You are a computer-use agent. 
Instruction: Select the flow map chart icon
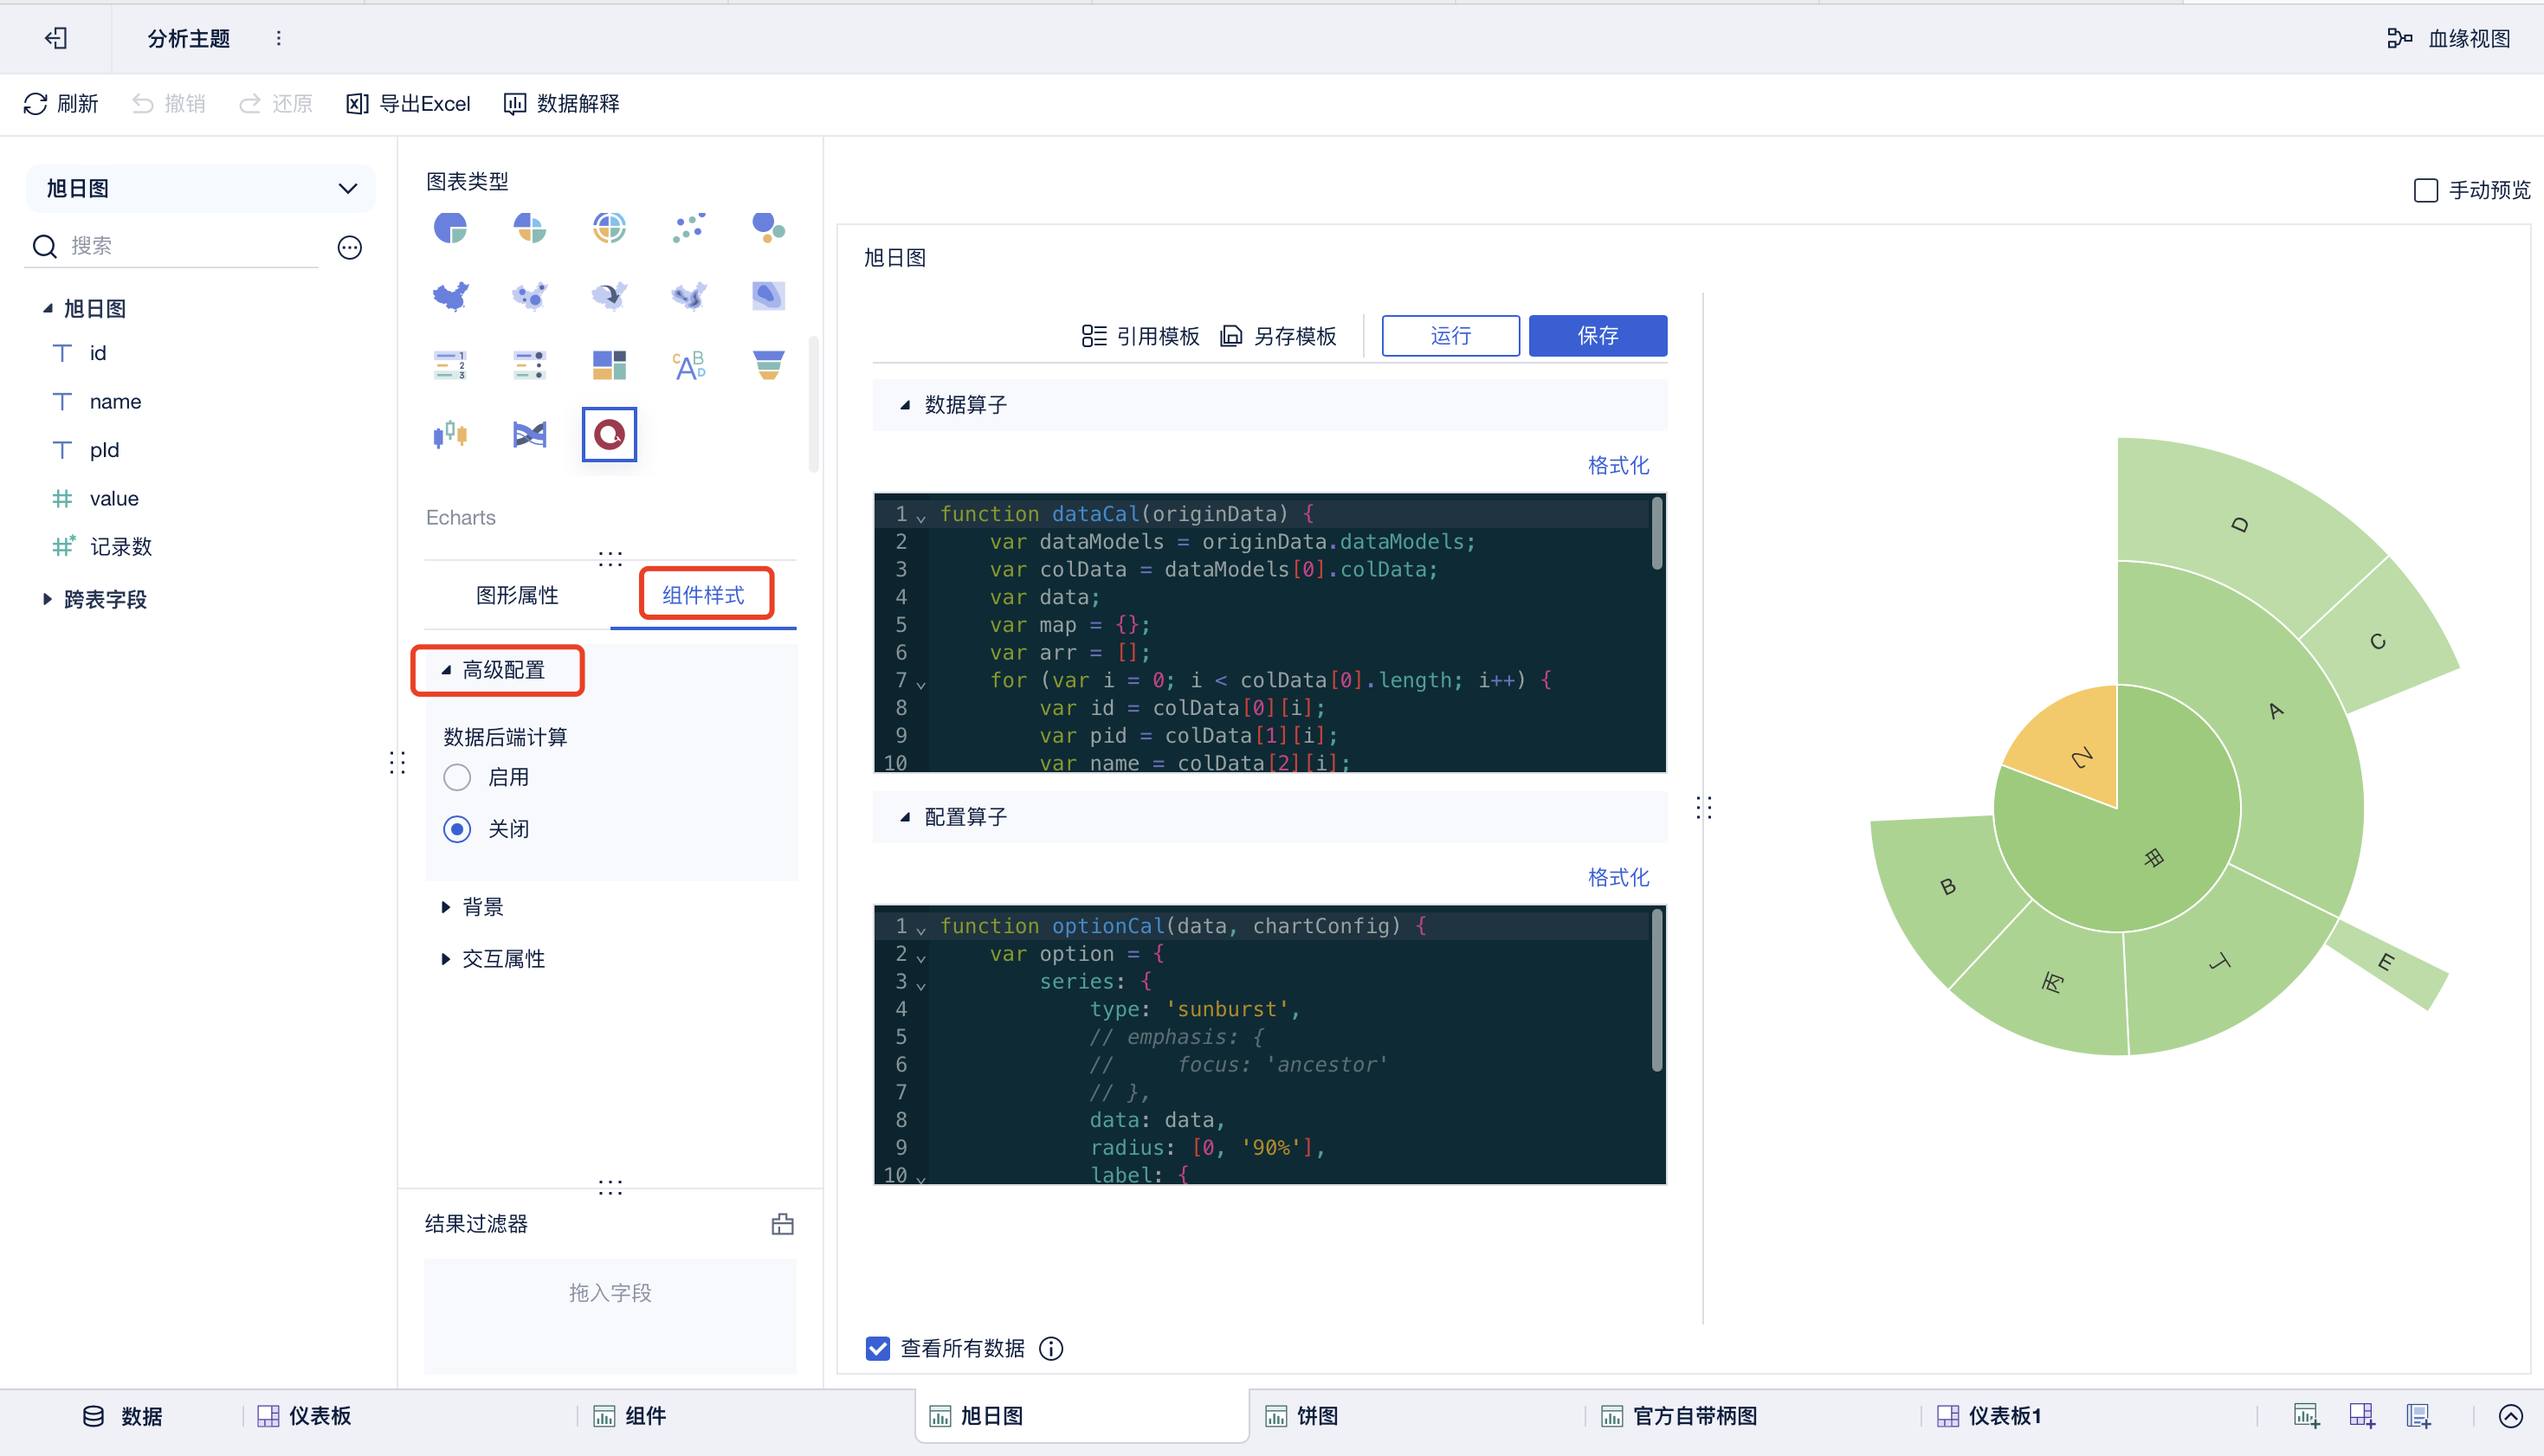609,296
